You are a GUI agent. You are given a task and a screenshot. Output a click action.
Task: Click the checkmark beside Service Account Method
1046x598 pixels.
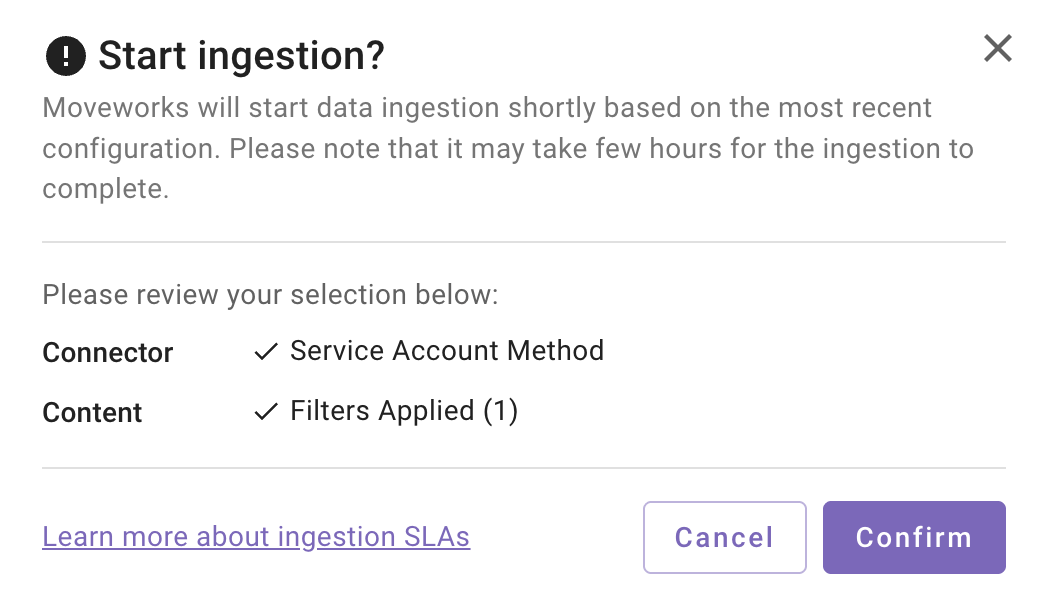pyautogui.click(x=265, y=352)
